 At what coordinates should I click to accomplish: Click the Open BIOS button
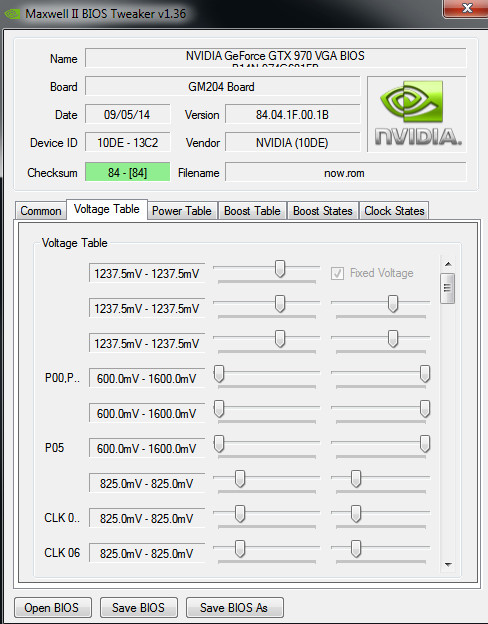click(x=53, y=607)
